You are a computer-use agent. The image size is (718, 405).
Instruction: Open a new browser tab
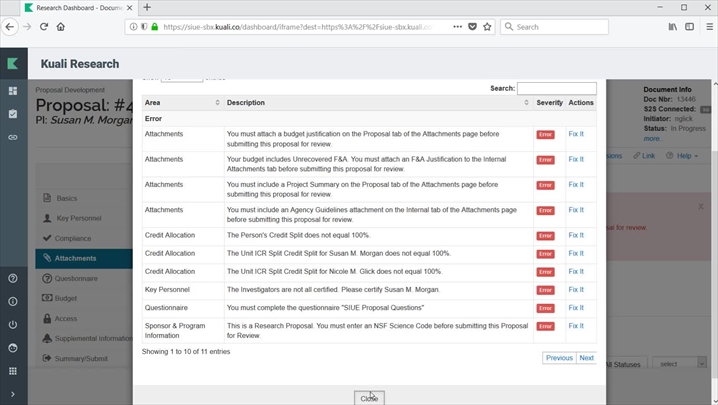(147, 7)
